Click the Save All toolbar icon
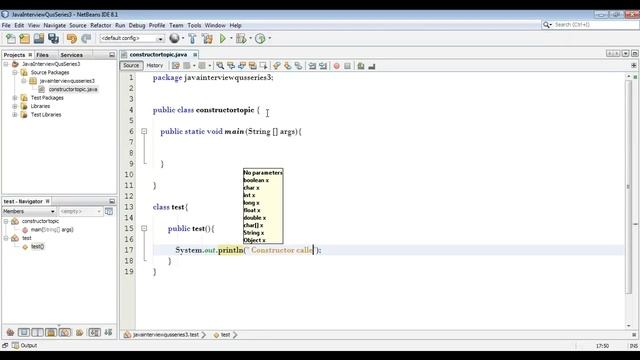This screenshot has width=640, height=360. tap(53, 39)
